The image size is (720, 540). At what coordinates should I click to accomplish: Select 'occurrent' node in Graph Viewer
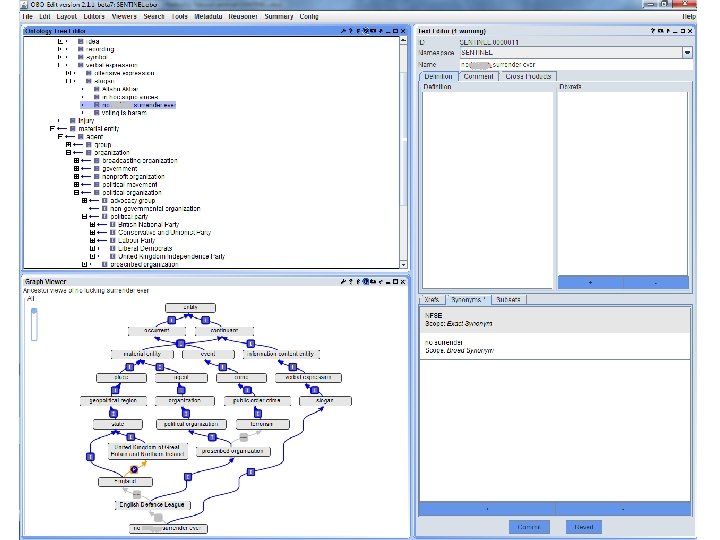click(x=157, y=331)
